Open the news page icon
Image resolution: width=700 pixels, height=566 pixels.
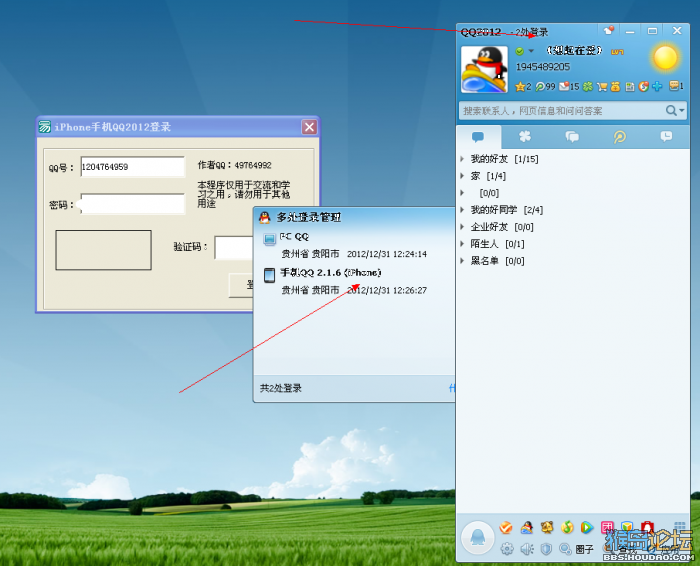[629, 87]
